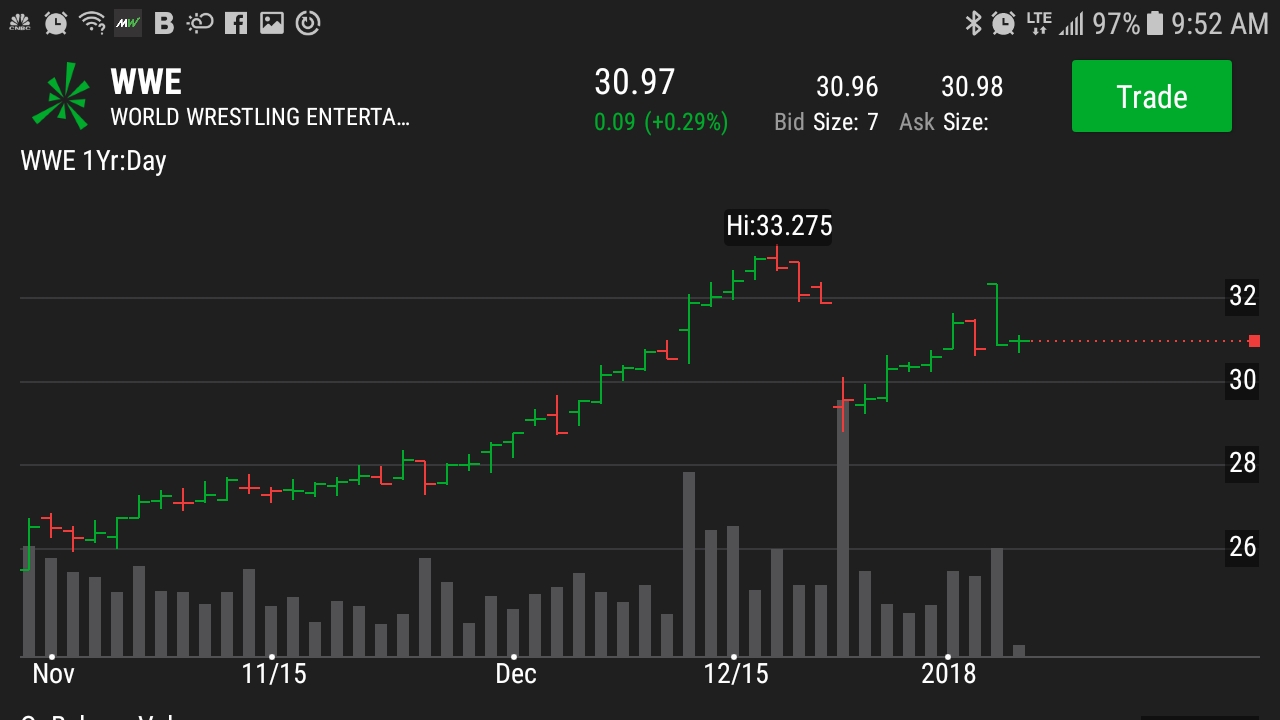This screenshot has width=1280, height=720.
Task: Select the red current-price marker on axis
Action: pos(1254,341)
